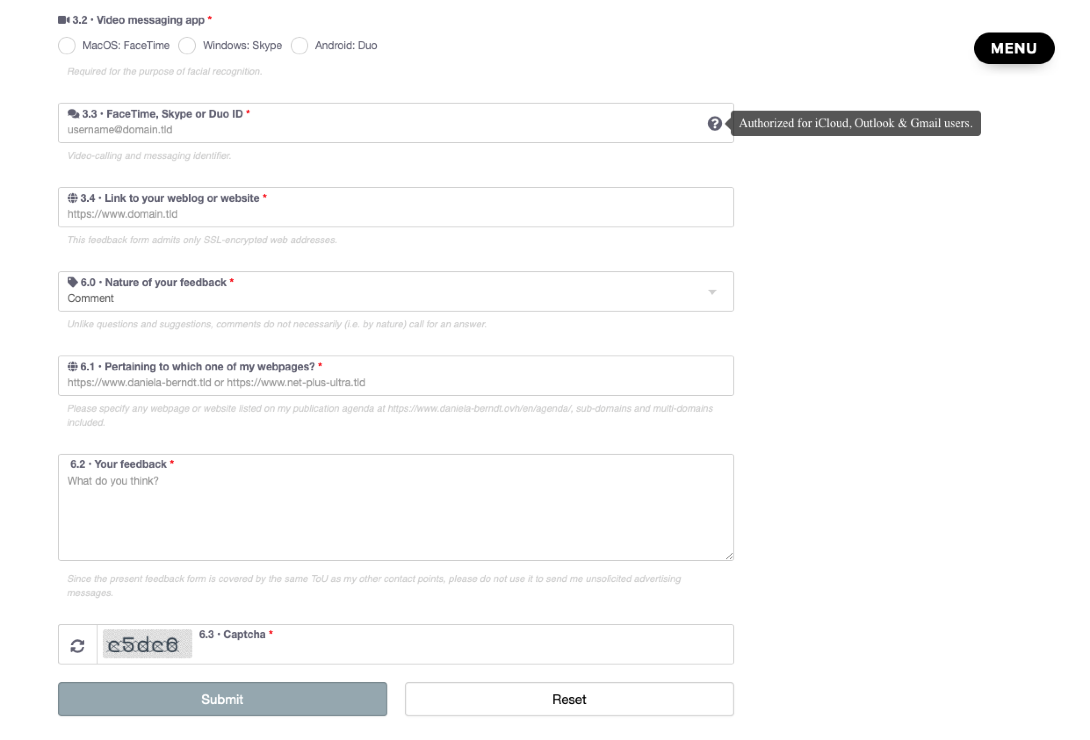Open the MENU in the top right corner
This screenshot has height=740, width=1090.
click(x=1014, y=47)
